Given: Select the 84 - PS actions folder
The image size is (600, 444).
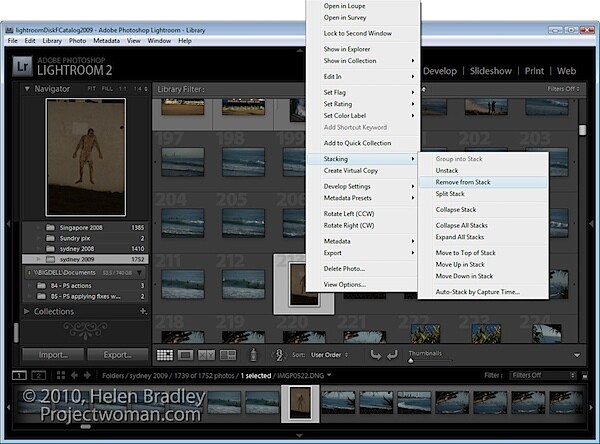Looking at the screenshot, I should [85, 286].
